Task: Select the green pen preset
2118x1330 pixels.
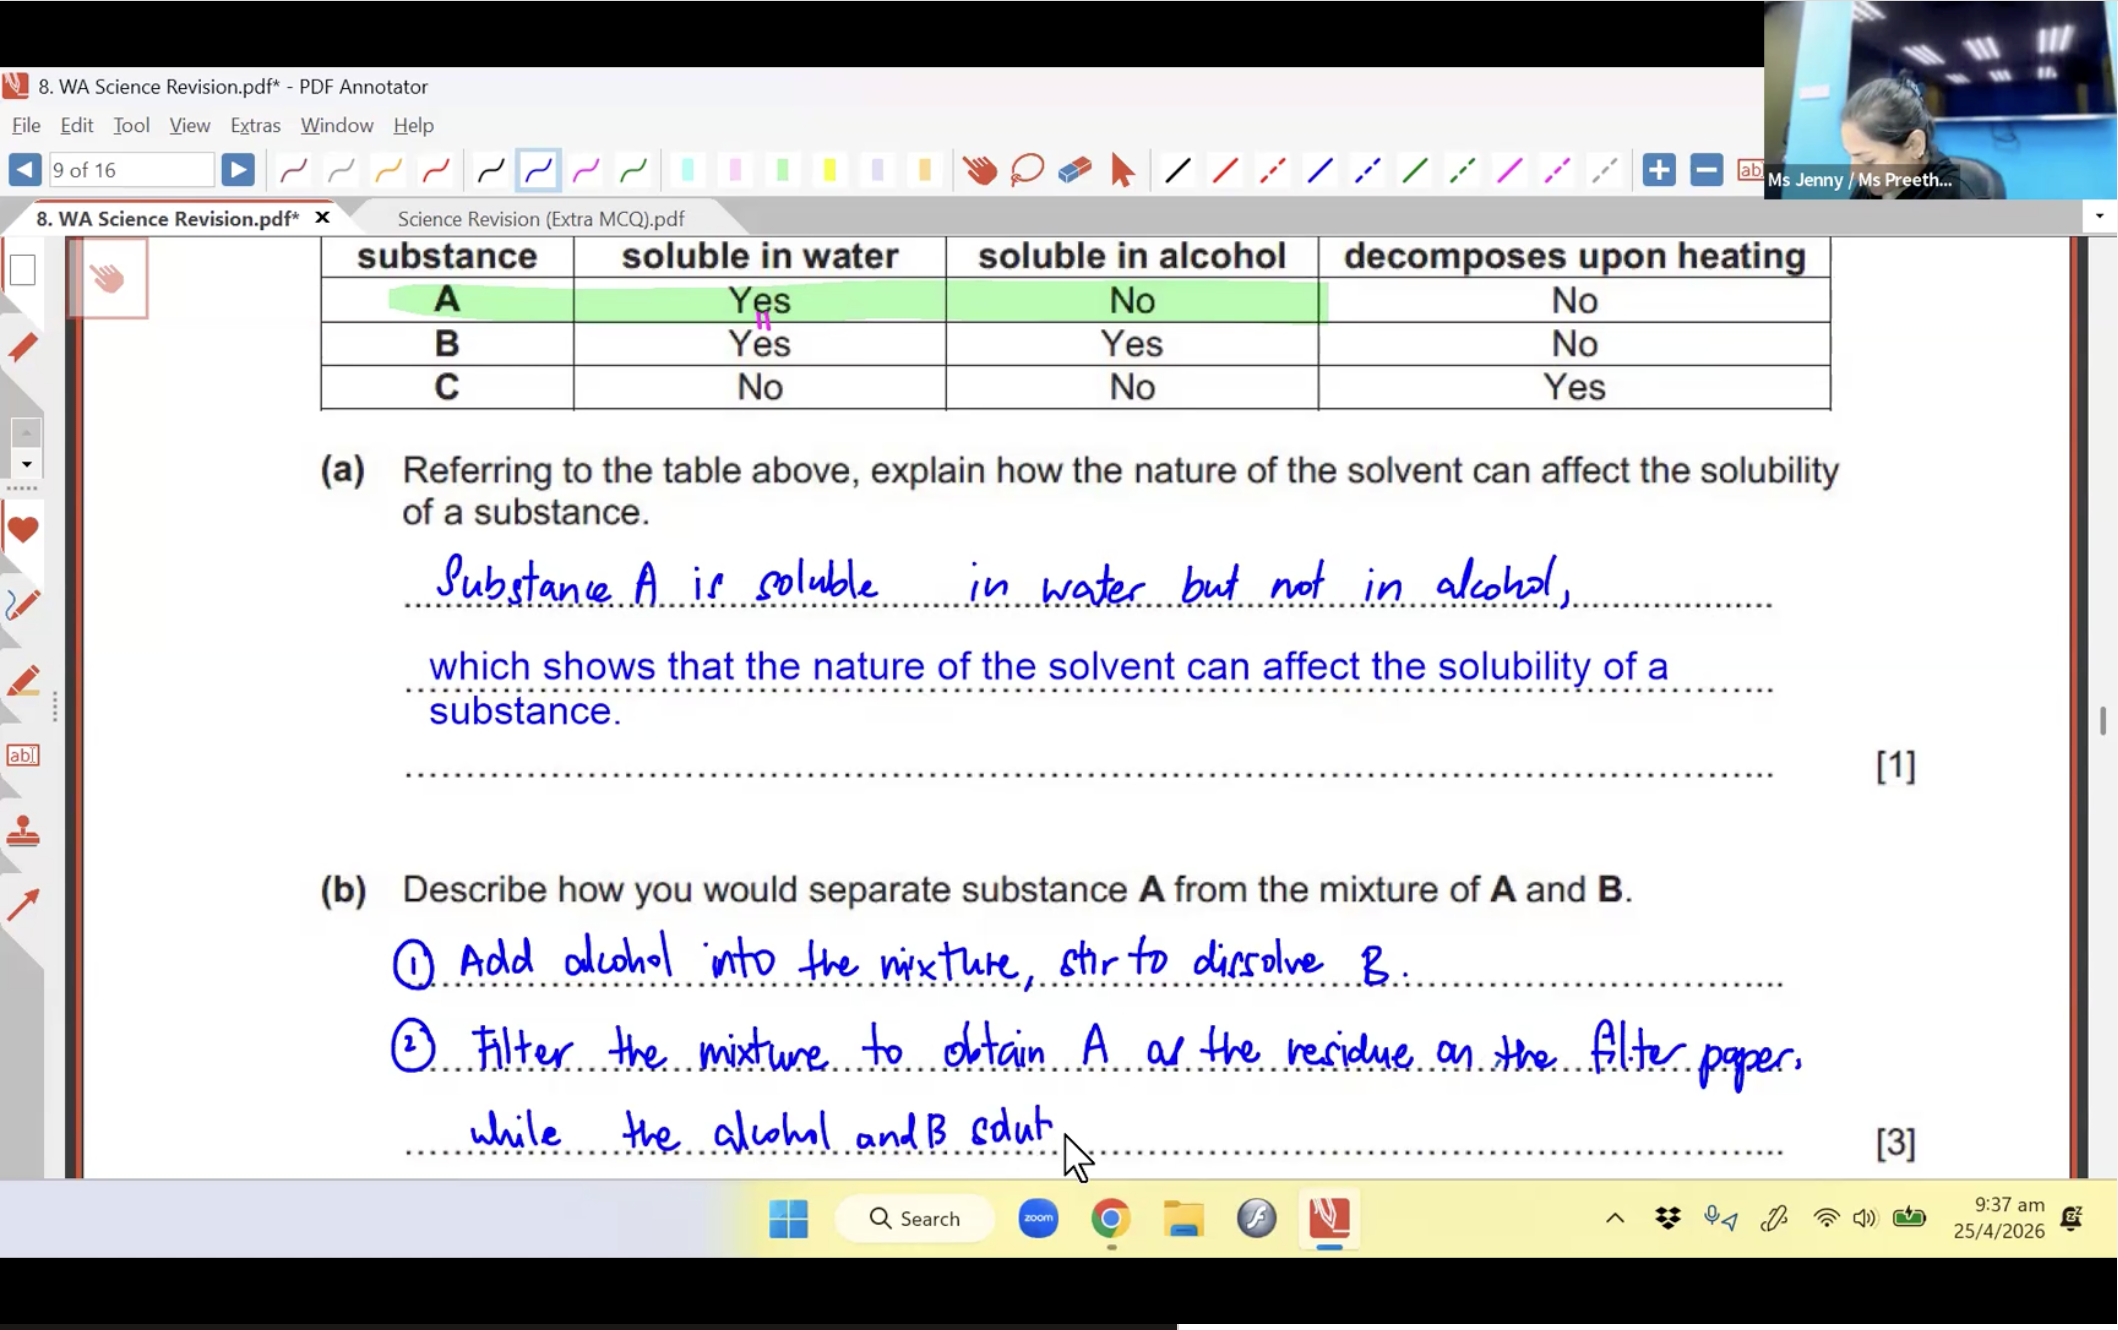Action: pyautogui.click(x=634, y=171)
